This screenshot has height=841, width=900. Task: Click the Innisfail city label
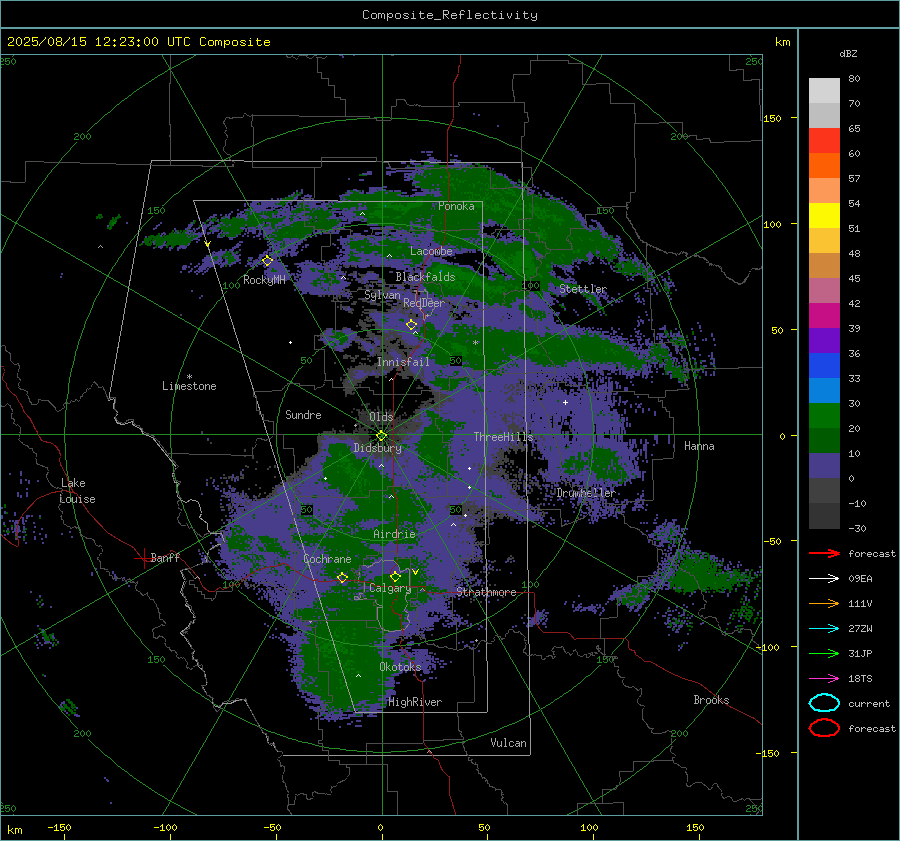point(403,362)
